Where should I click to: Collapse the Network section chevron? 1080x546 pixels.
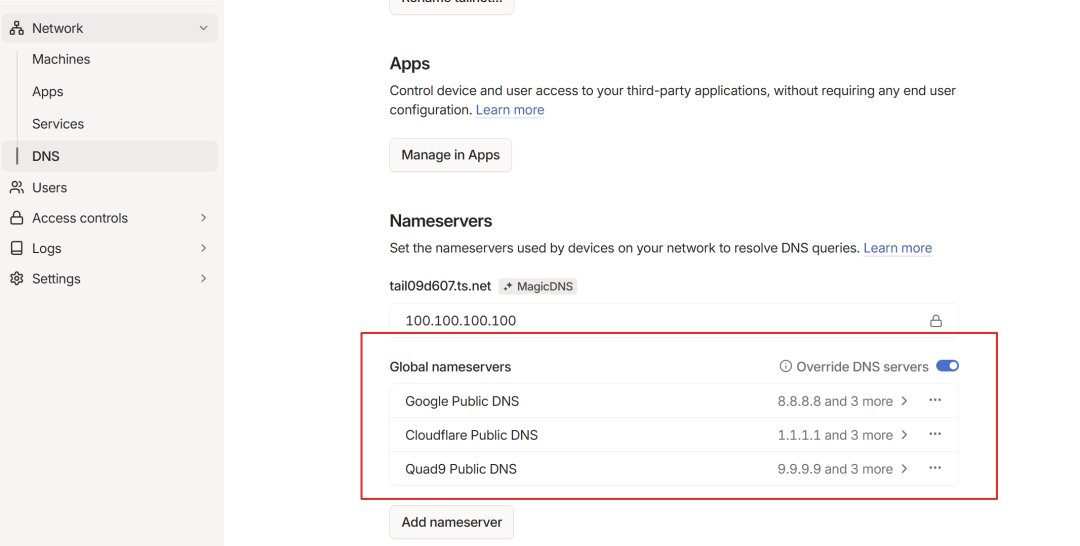[203, 28]
